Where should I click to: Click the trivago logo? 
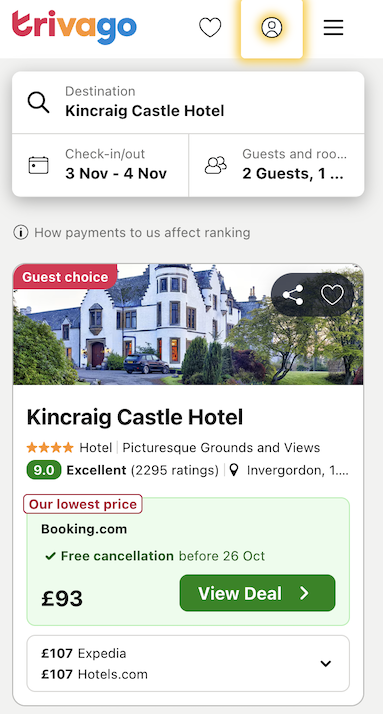74,27
